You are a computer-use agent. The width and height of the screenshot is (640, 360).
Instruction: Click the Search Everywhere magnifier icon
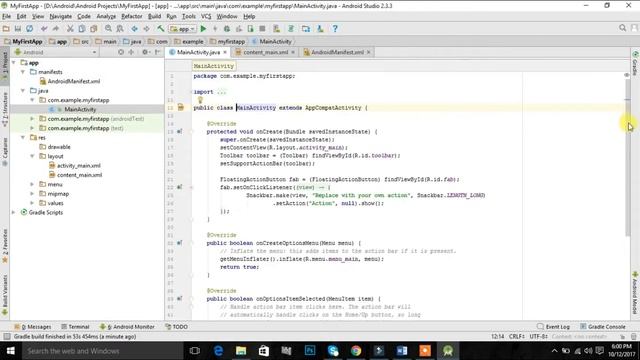click(x=622, y=28)
